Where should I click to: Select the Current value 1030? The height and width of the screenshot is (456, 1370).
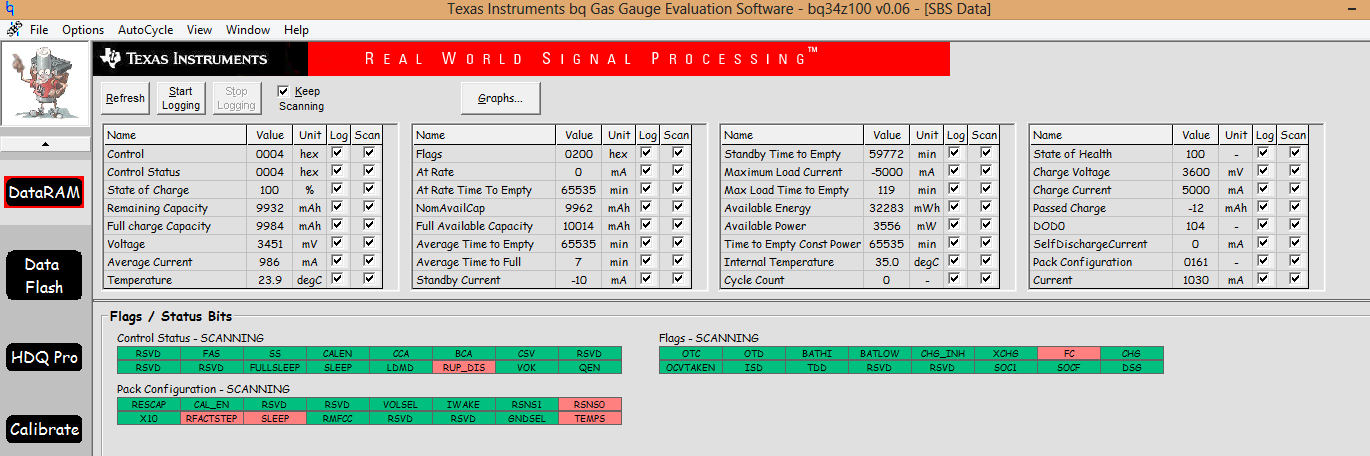tap(1196, 280)
